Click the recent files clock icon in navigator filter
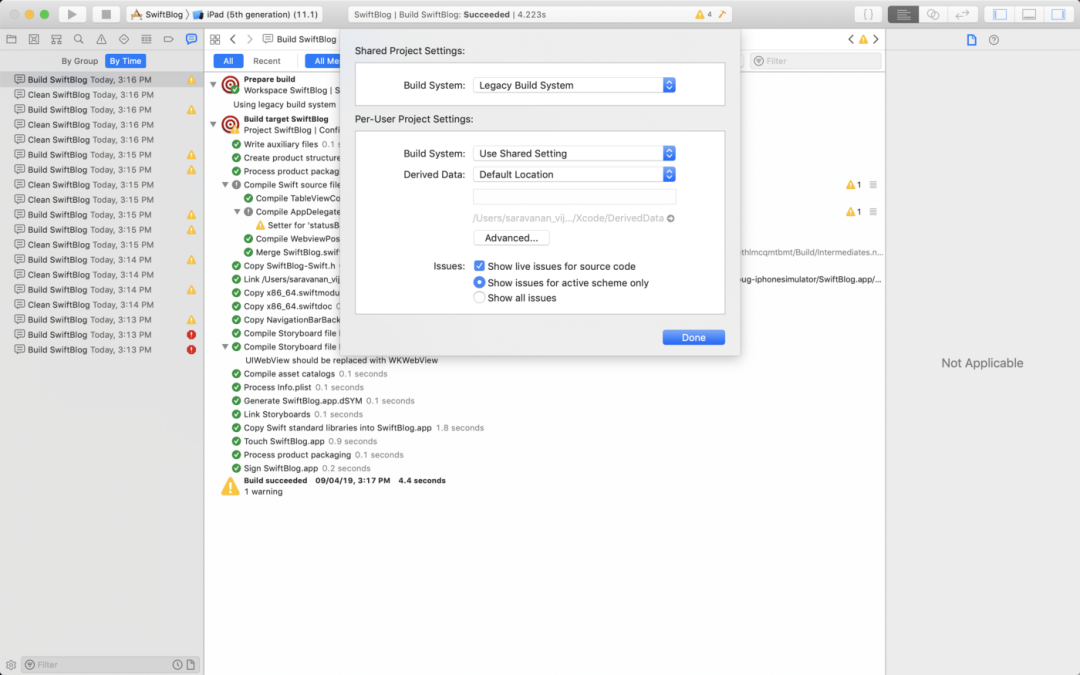 [177, 665]
